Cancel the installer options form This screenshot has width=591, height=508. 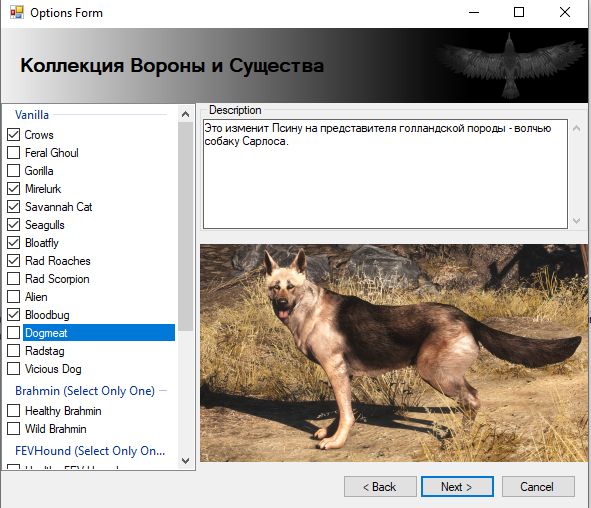click(x=538, y=487)
